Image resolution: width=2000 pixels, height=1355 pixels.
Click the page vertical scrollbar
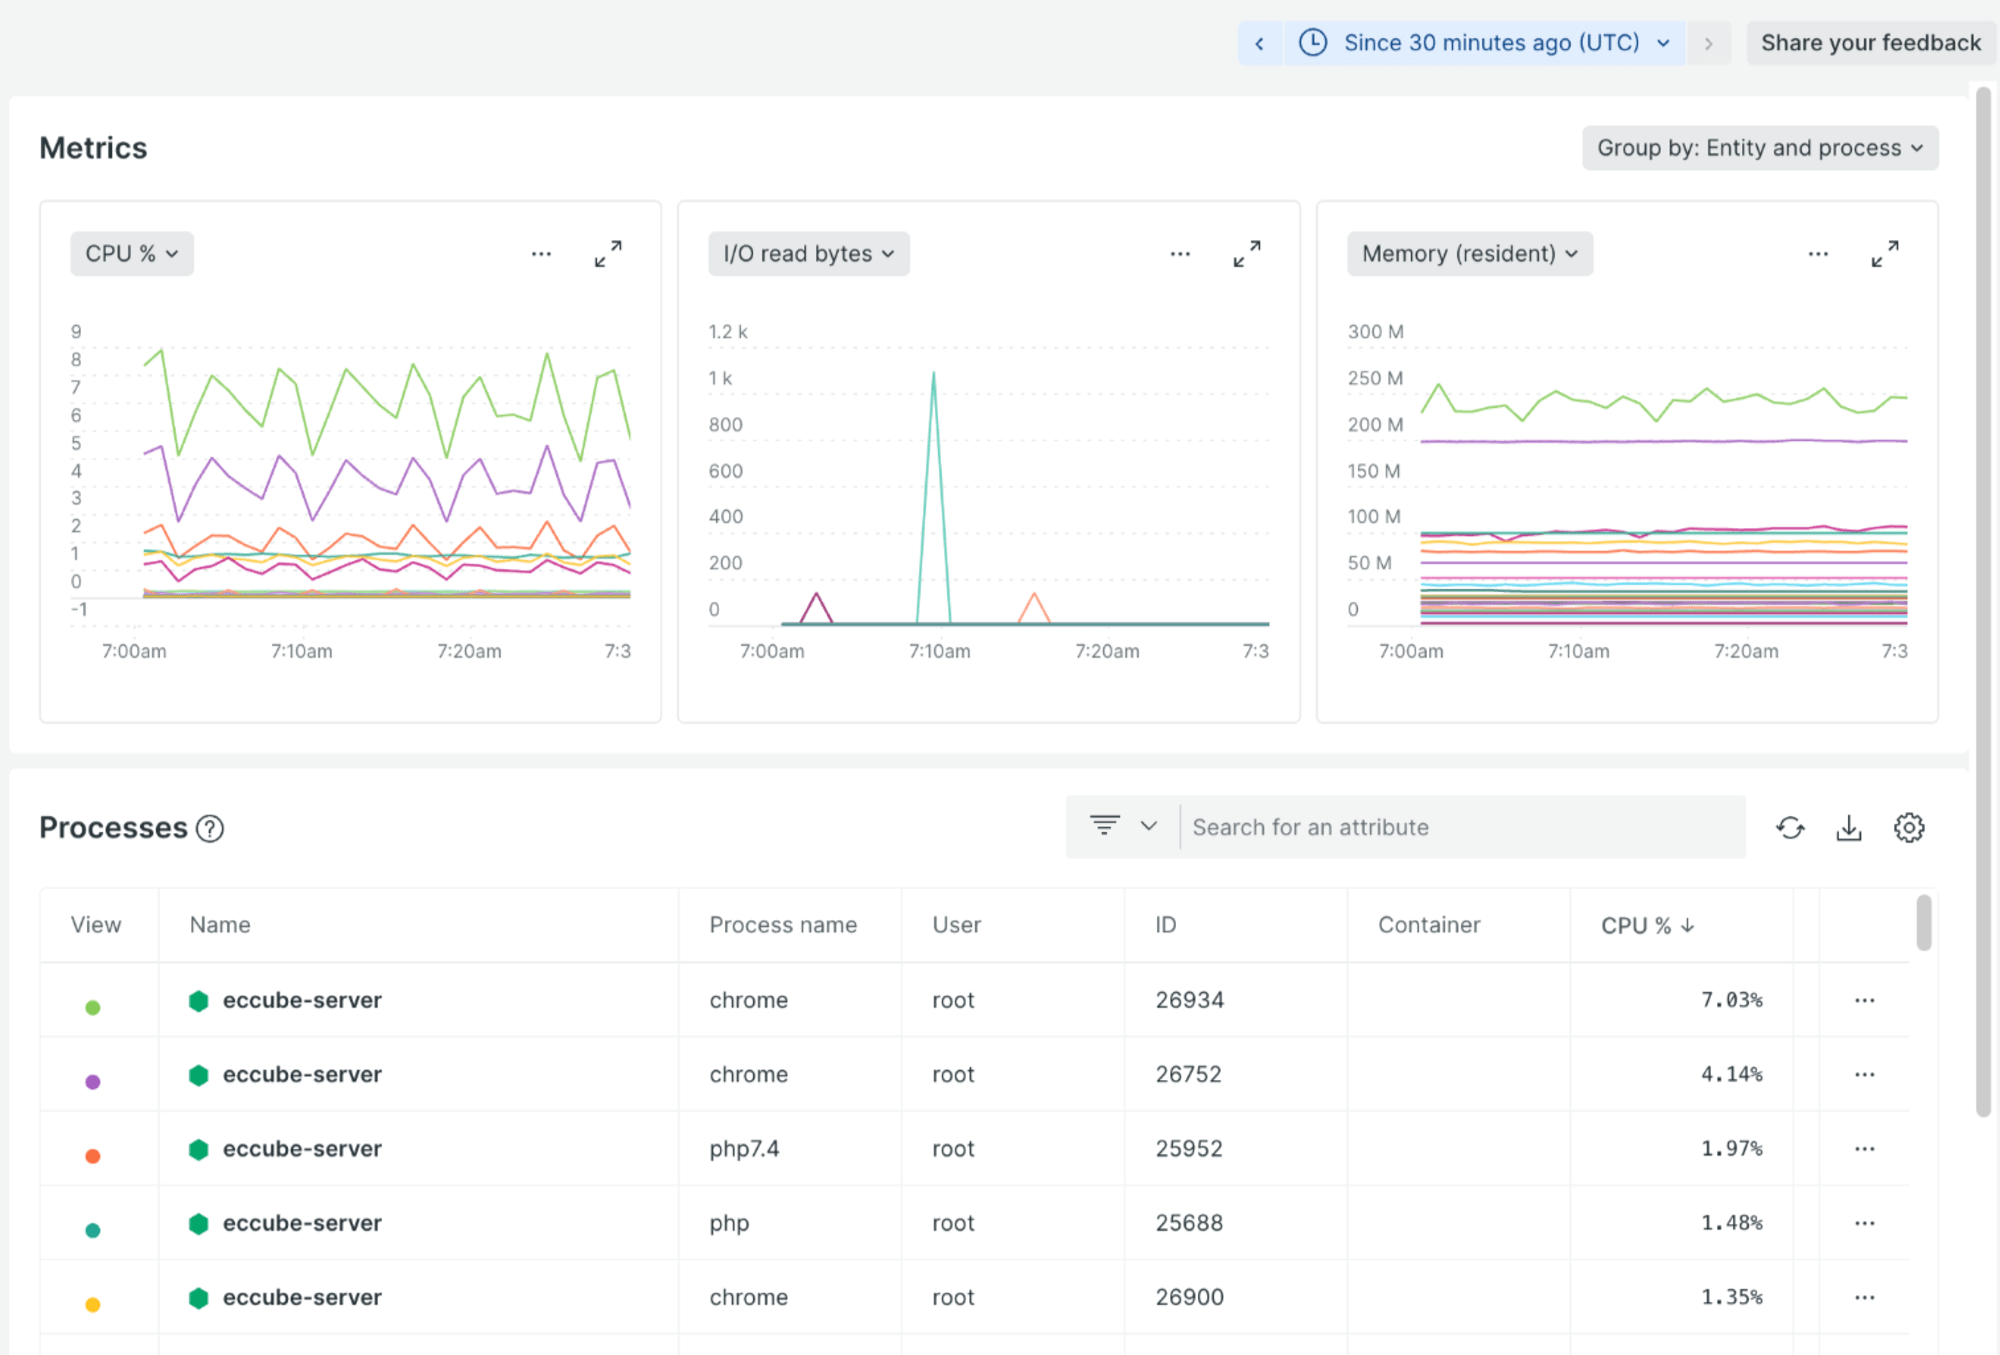point(1983,601)
